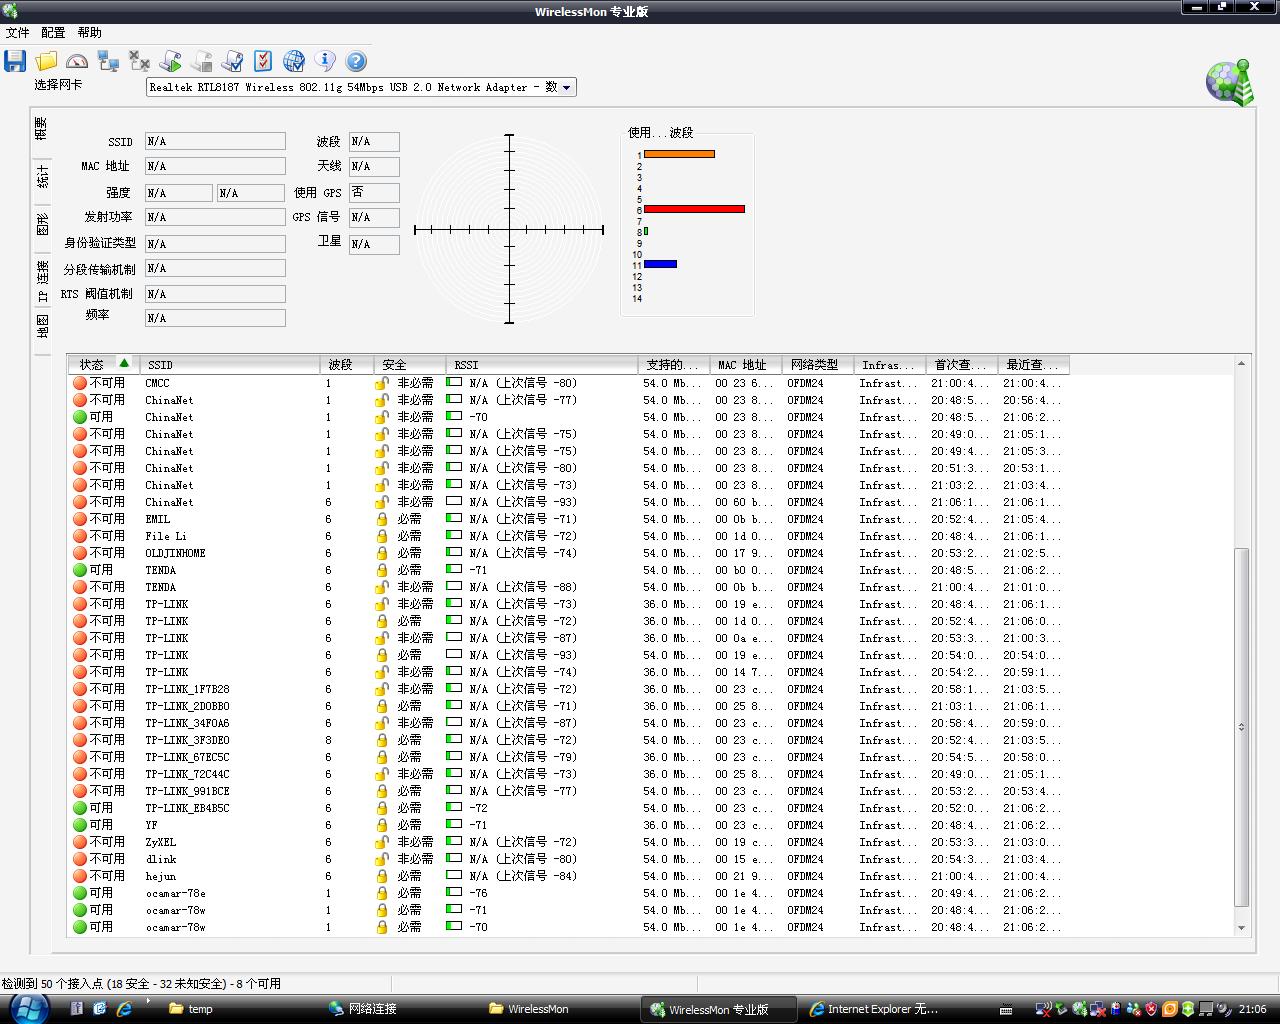Open the yellow folder toolbar icon
Viewport: 1280px width, 1024px height.
46,61
